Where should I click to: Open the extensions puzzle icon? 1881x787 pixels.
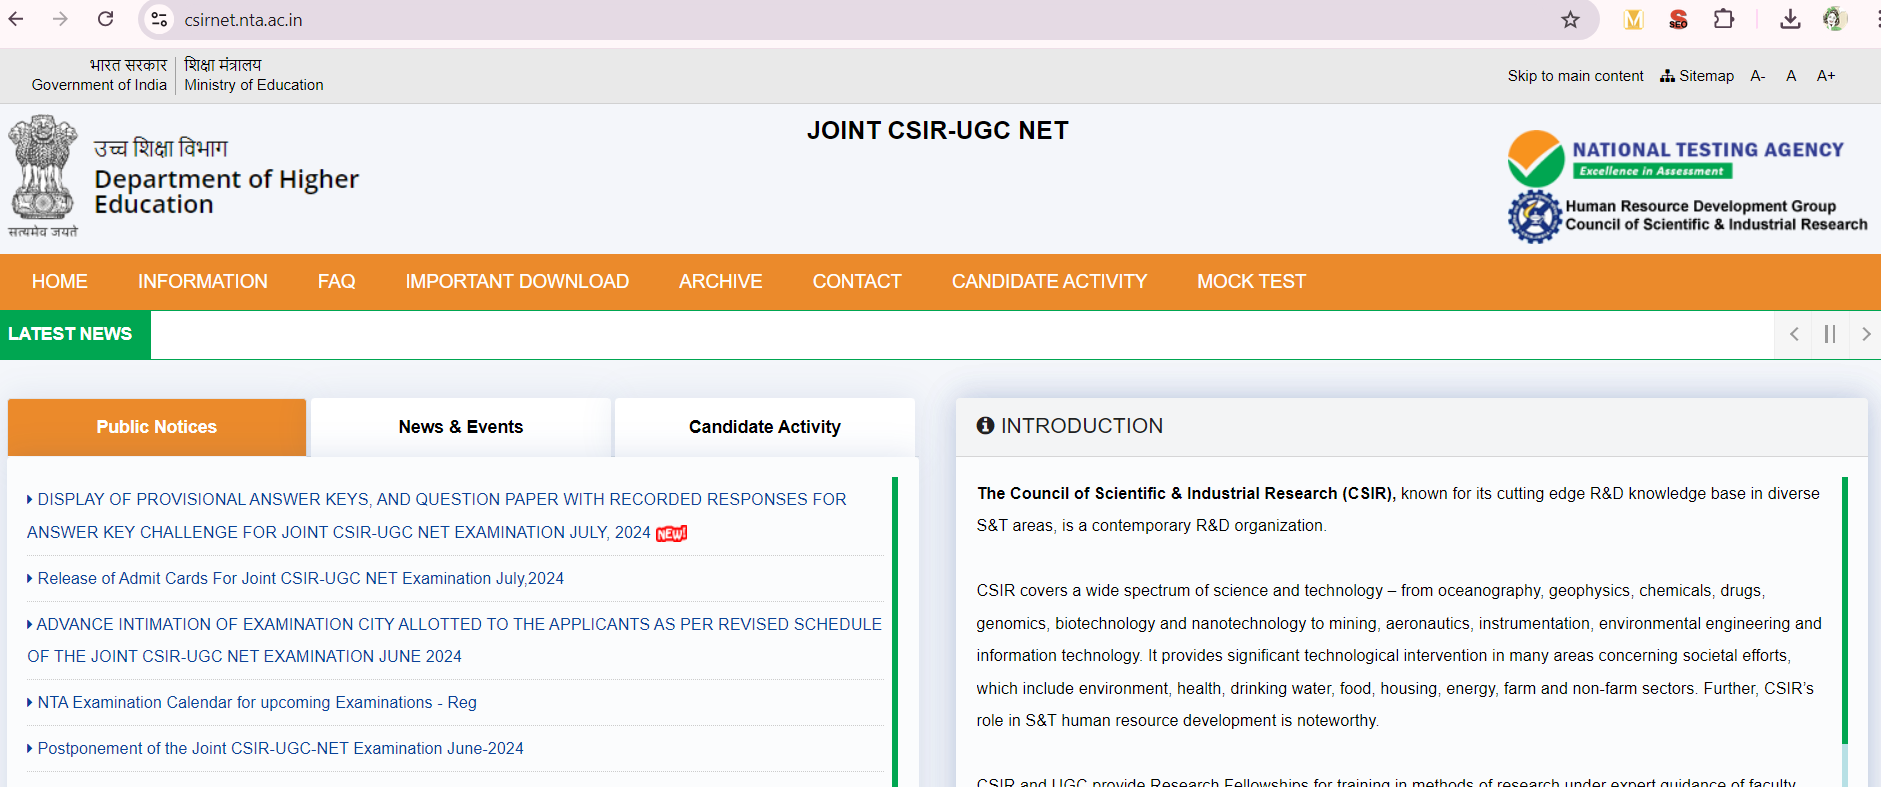point(1723,19)
